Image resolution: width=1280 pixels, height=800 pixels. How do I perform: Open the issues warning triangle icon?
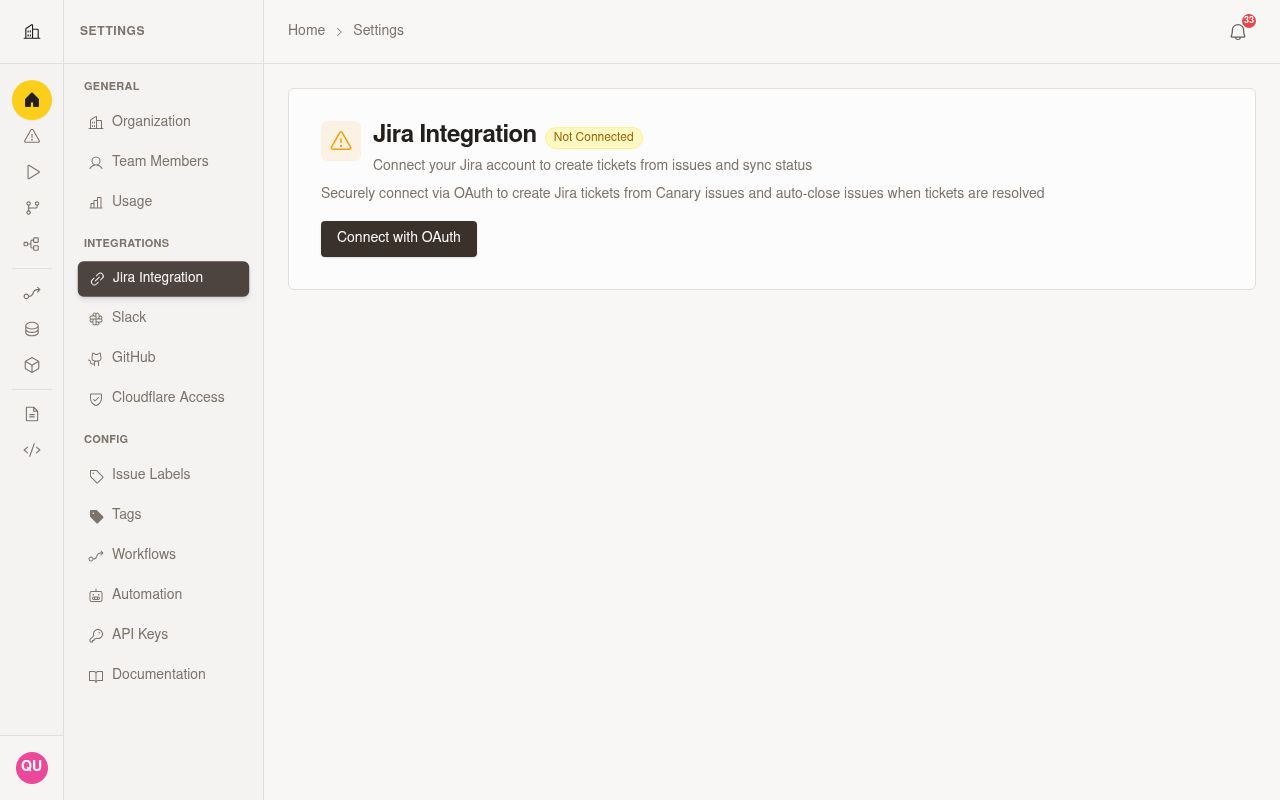pos(32,136)
